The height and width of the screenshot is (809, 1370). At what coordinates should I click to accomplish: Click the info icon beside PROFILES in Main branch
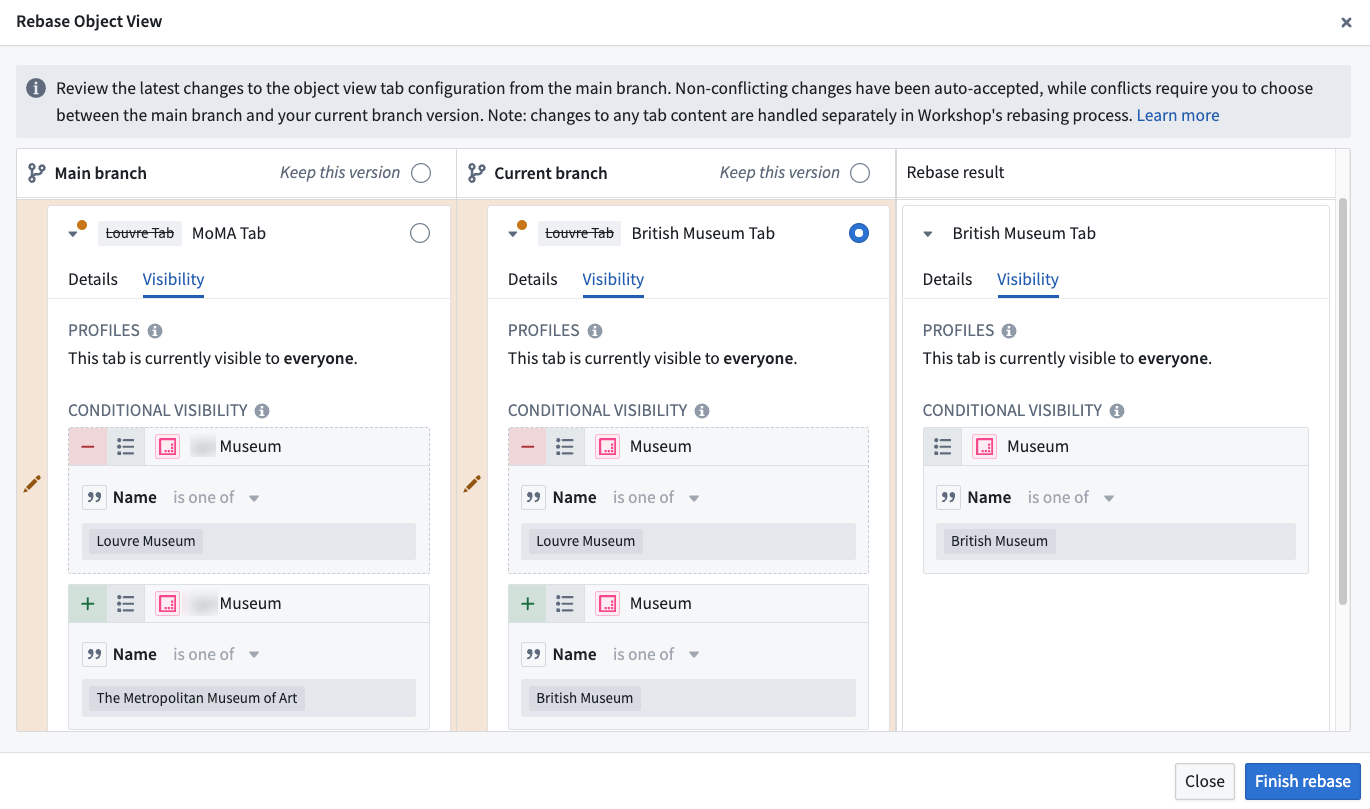[x=155, y=331]
